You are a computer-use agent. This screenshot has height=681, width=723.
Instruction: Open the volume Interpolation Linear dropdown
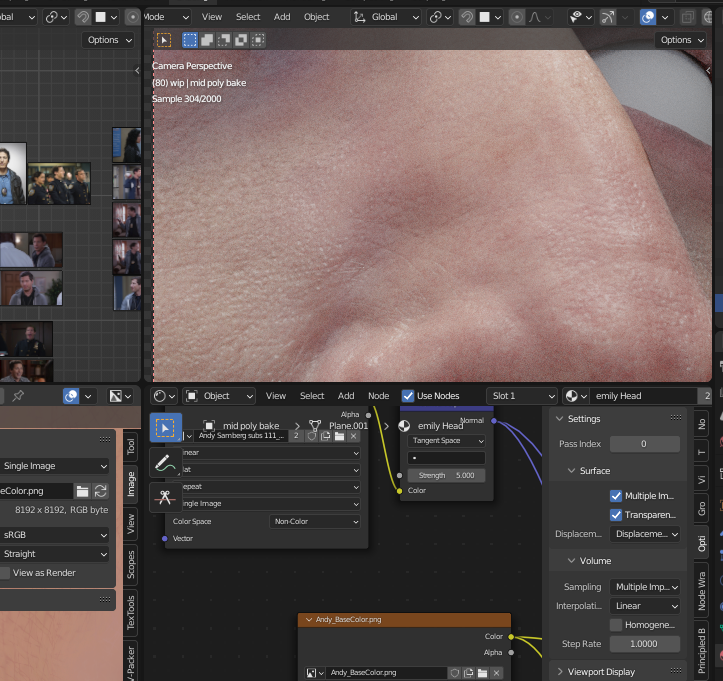[645, 606]
